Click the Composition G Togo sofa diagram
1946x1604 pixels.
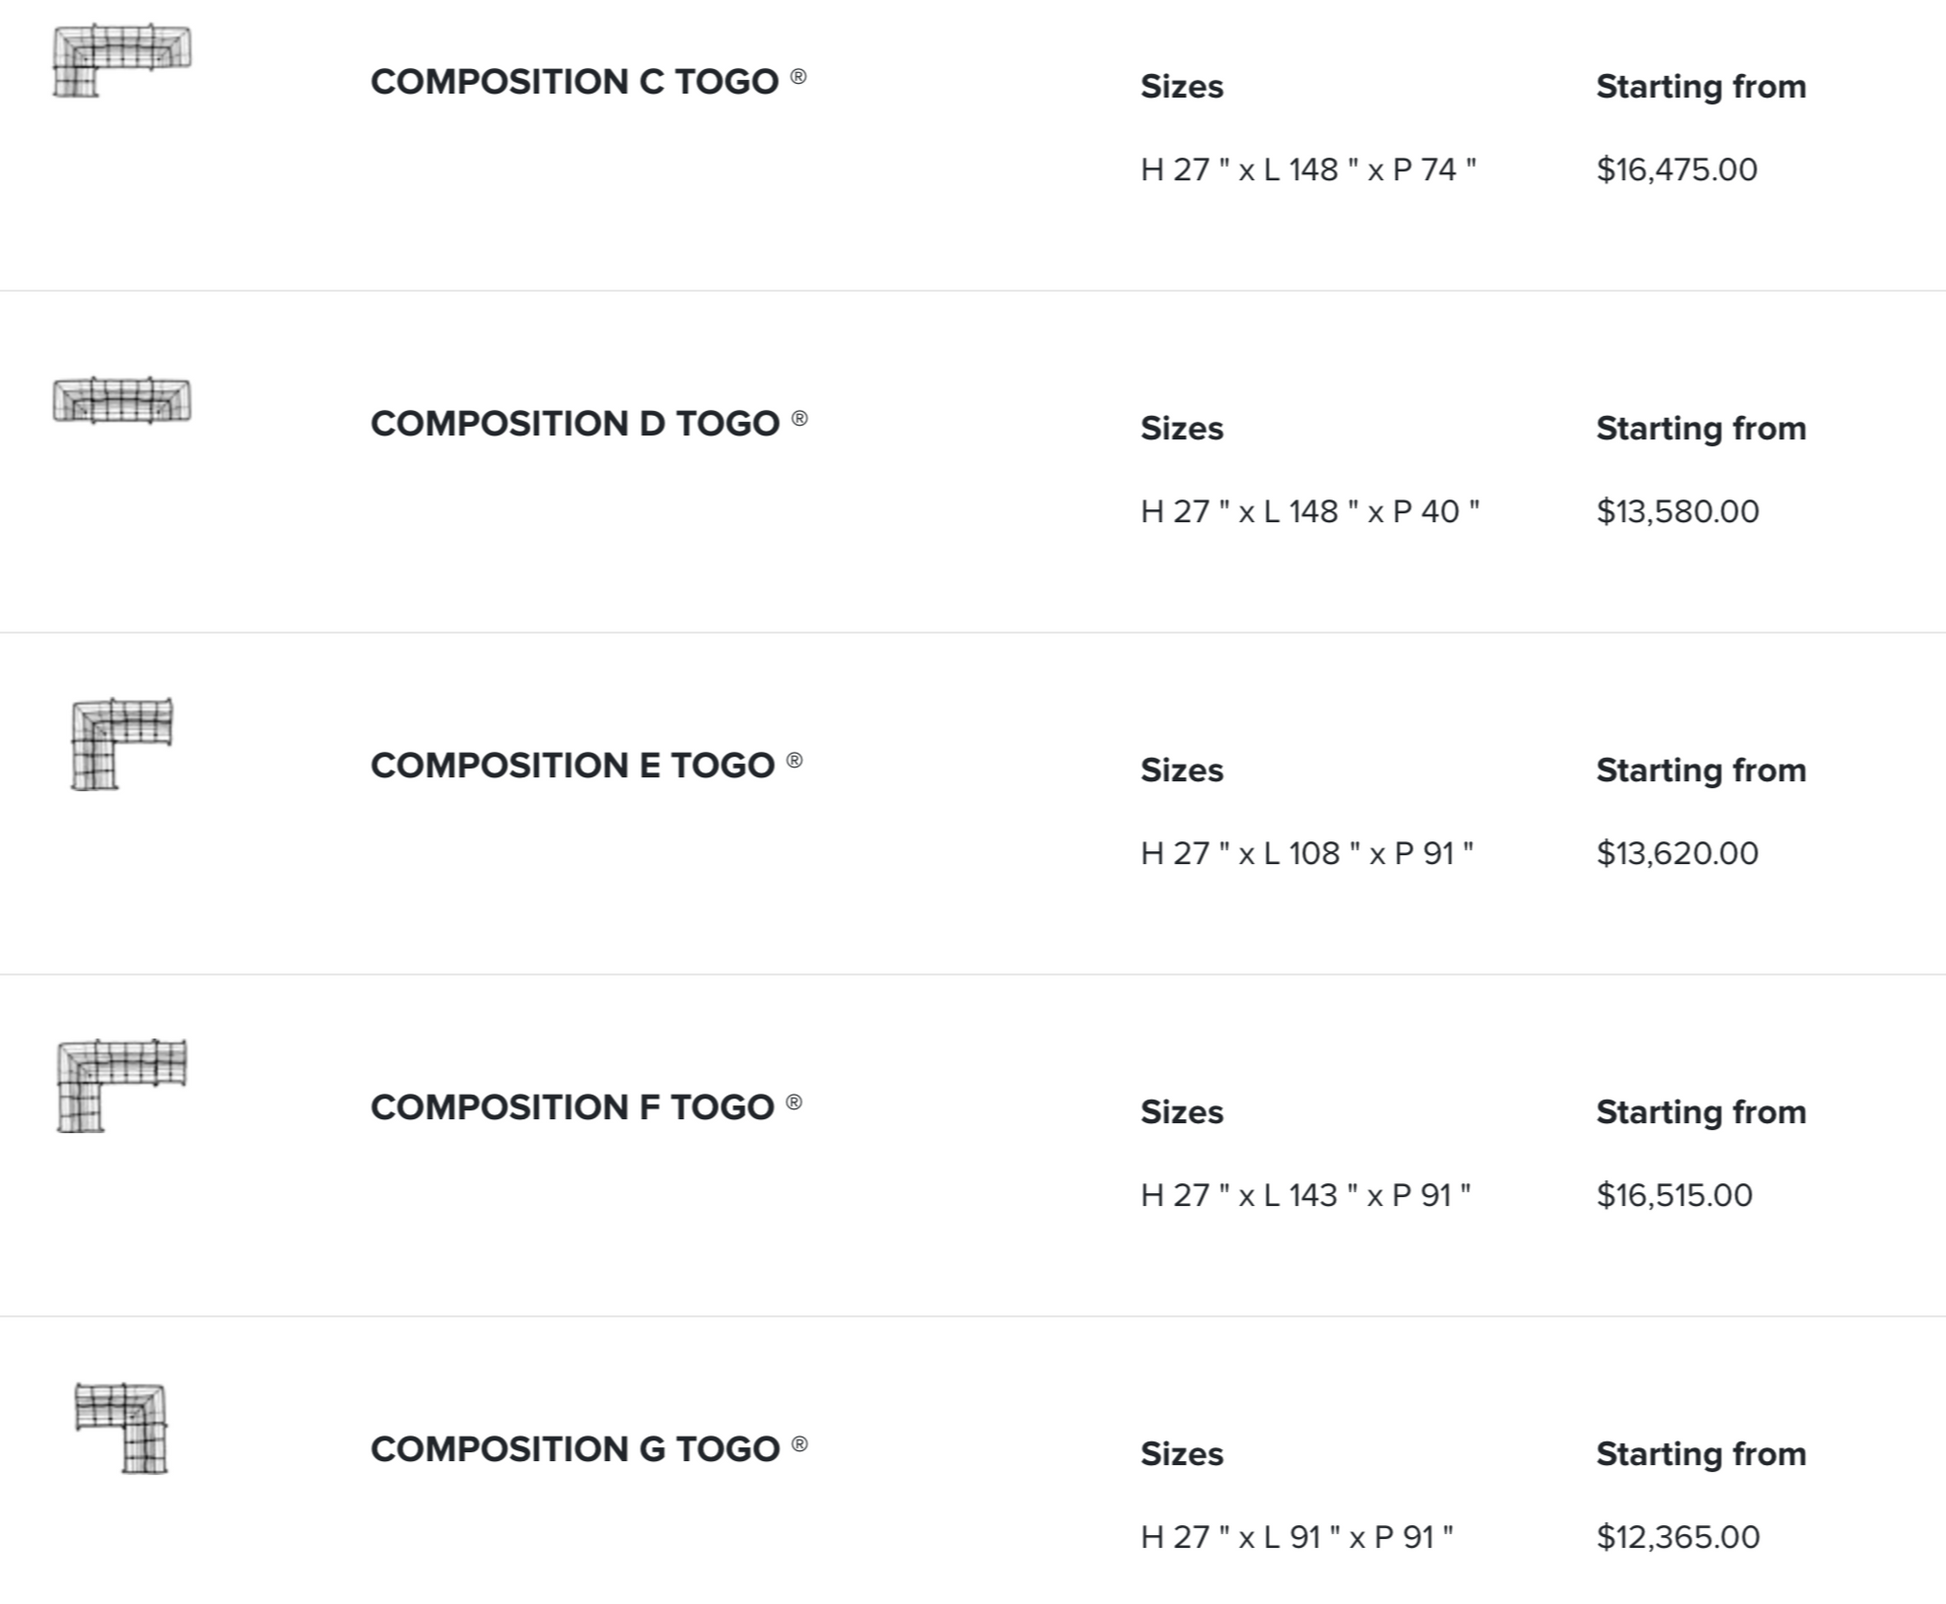click(122, 1428)
